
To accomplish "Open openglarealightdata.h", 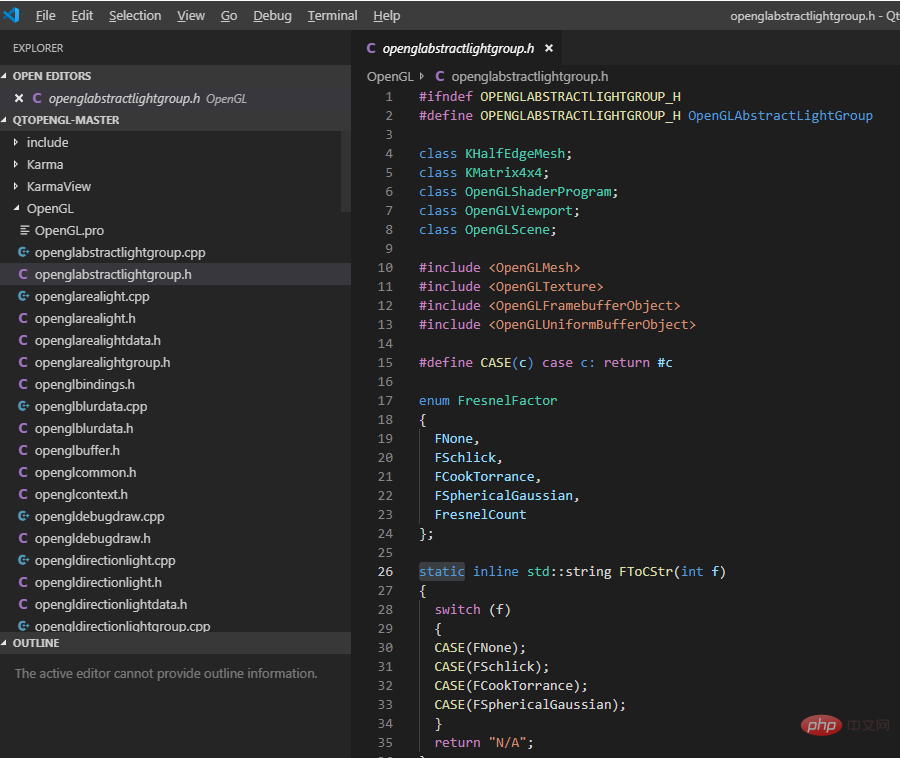I will click(x=98, y=340).
